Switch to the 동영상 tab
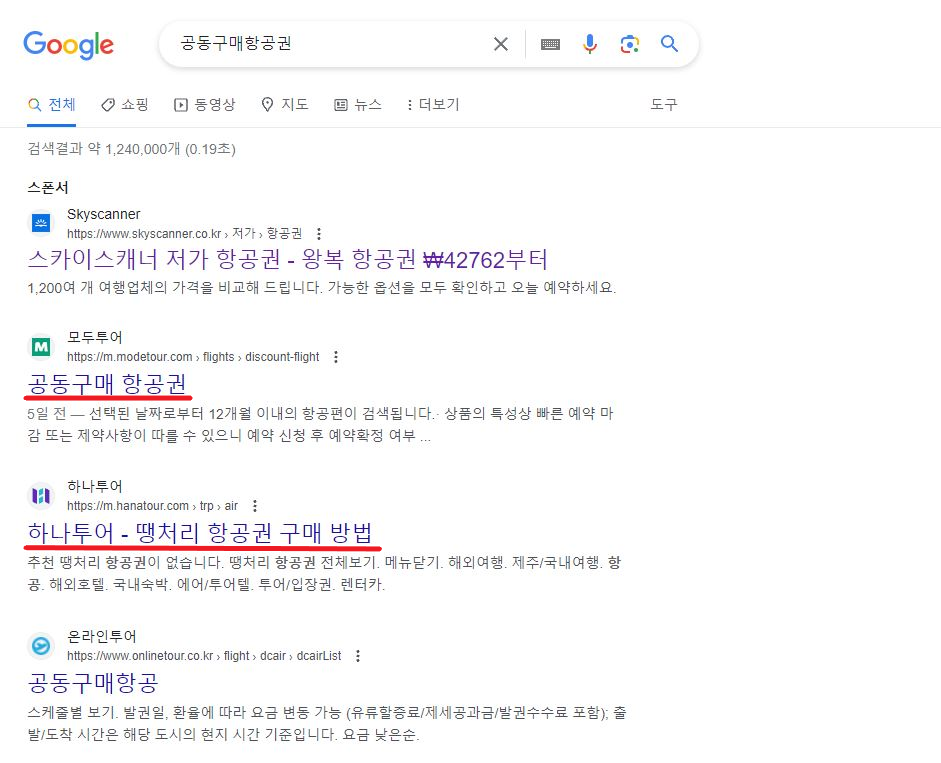Viewport: 941px width, 763px height. click(x=205, y=105)
